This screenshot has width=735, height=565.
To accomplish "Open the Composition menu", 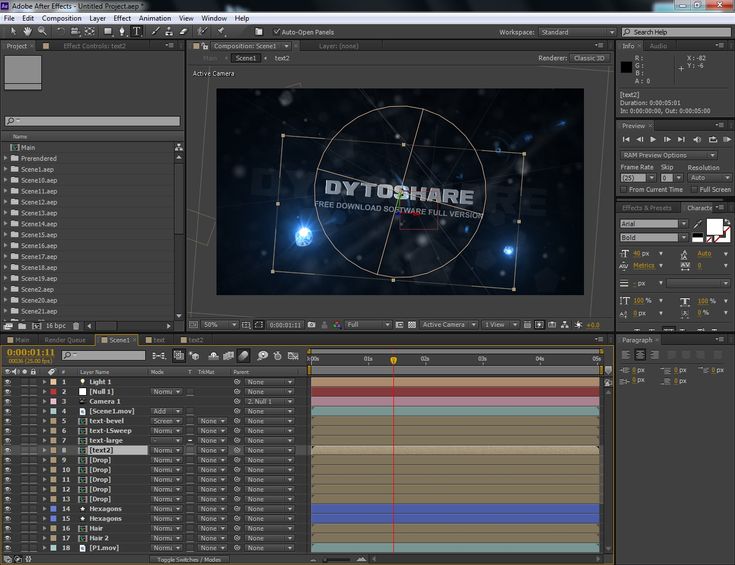I will click(61, 18).
